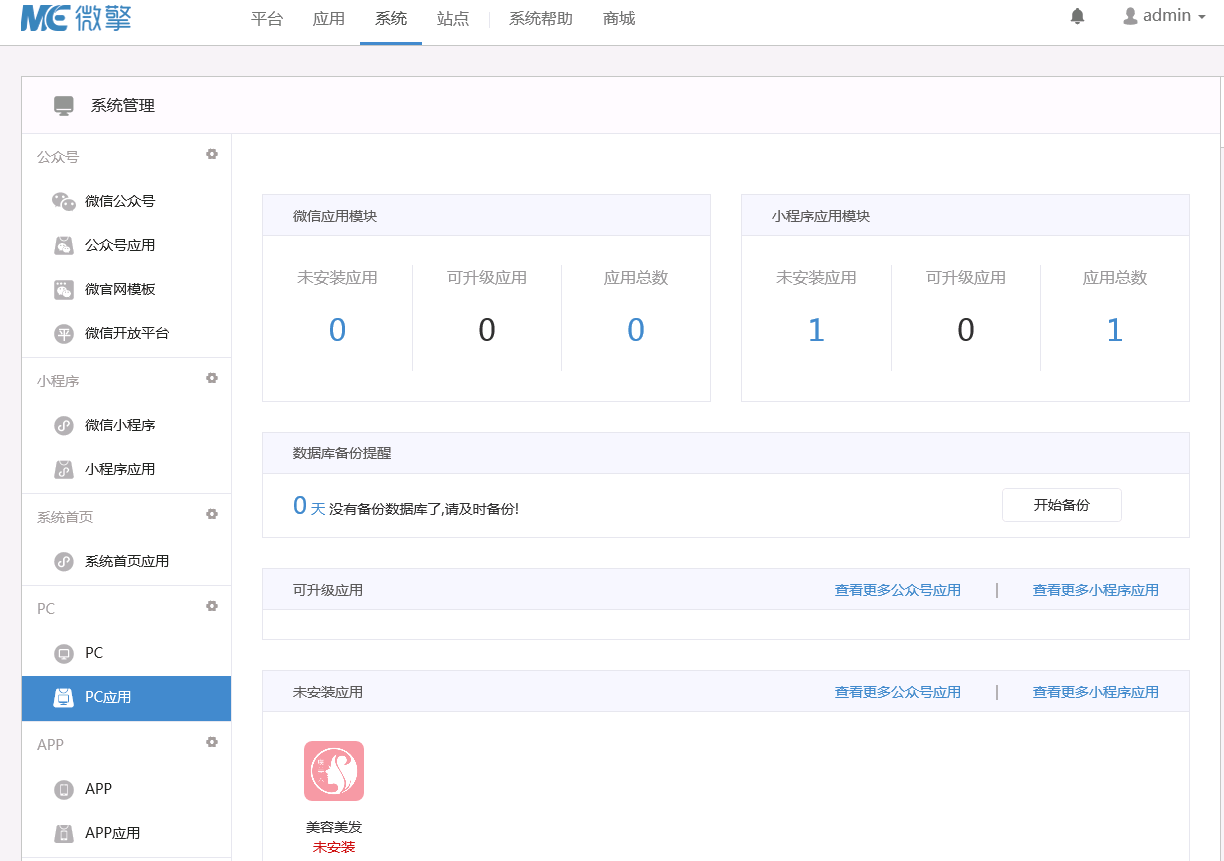Viewport: 1224px width, 861px height.
Task: Click the 开始备份 backup button
Action: pos(1061,505)
